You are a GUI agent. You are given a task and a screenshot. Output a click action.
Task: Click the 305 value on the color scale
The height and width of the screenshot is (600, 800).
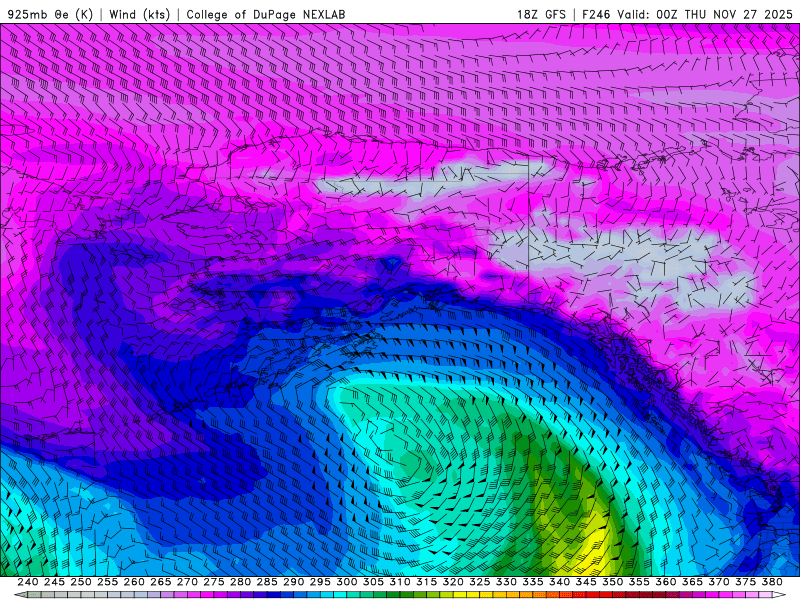pos(373,582)
